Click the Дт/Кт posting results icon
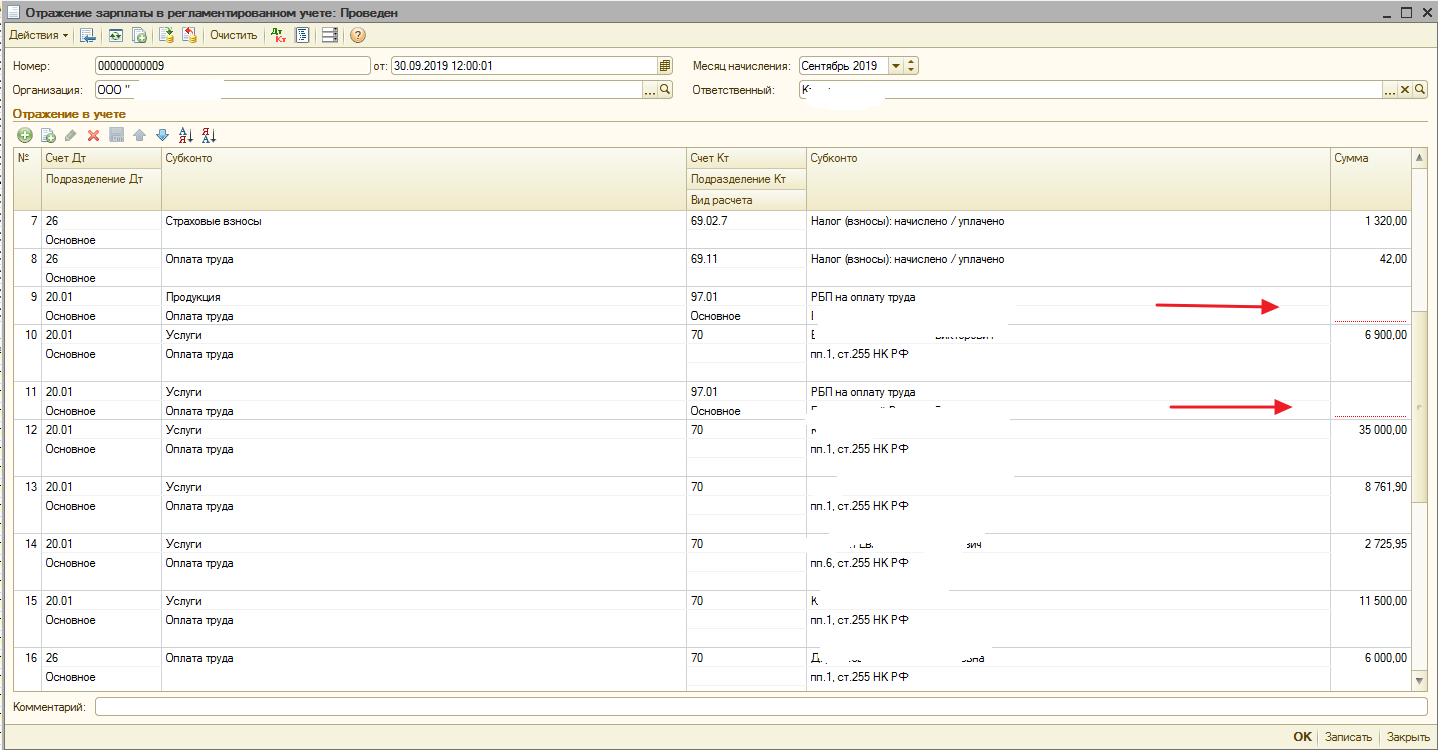This screenshot has height=750, width=1438. (279, 35)
